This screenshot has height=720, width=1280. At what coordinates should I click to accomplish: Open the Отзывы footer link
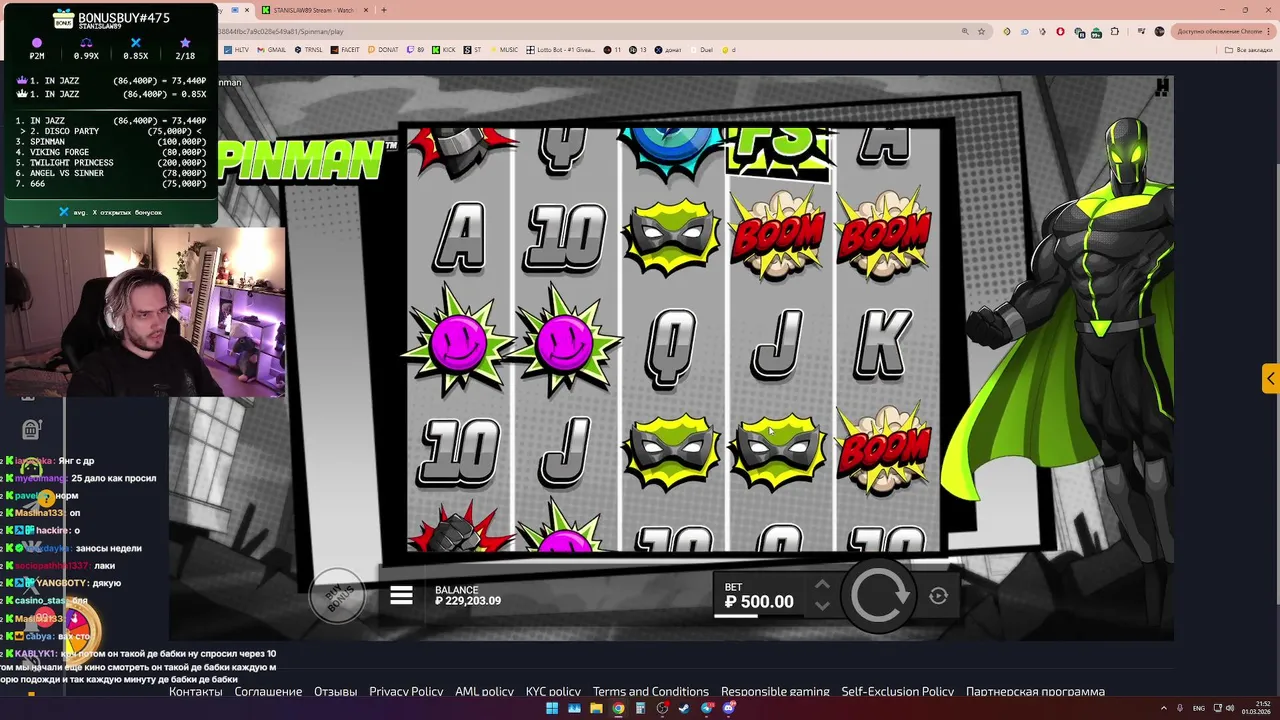336,691
